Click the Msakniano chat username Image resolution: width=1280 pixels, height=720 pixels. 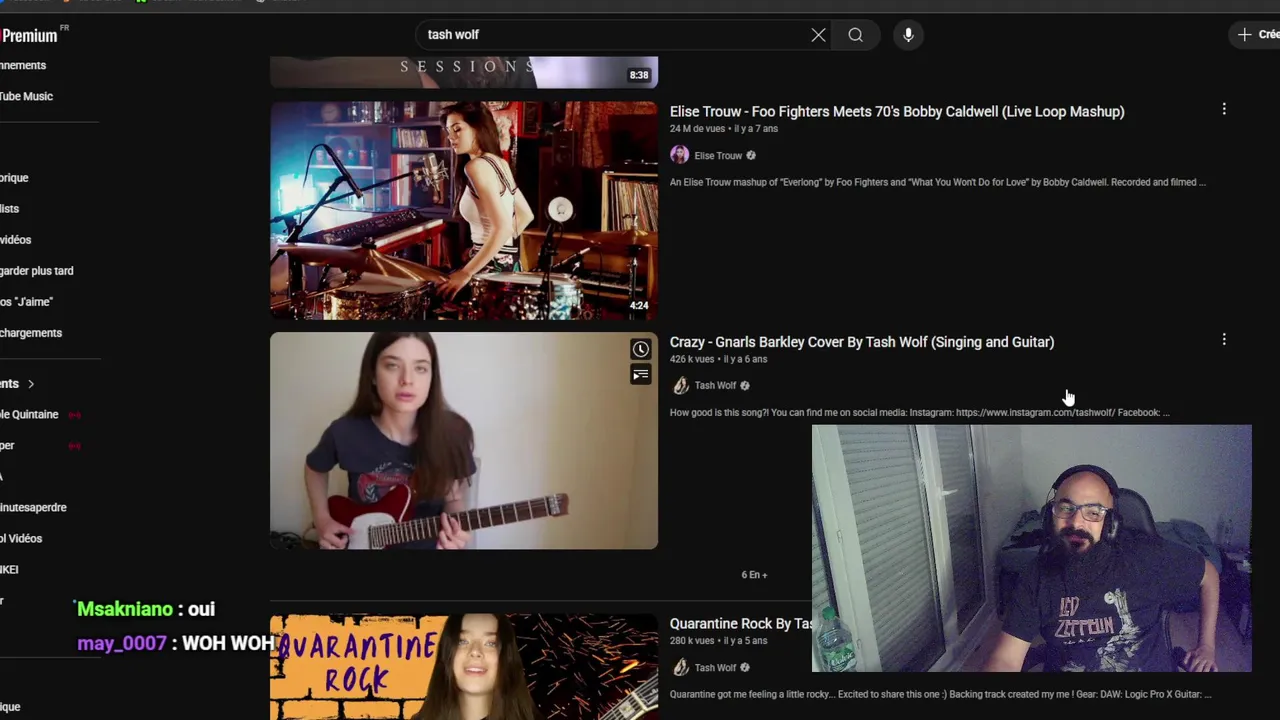click(125, 609)
